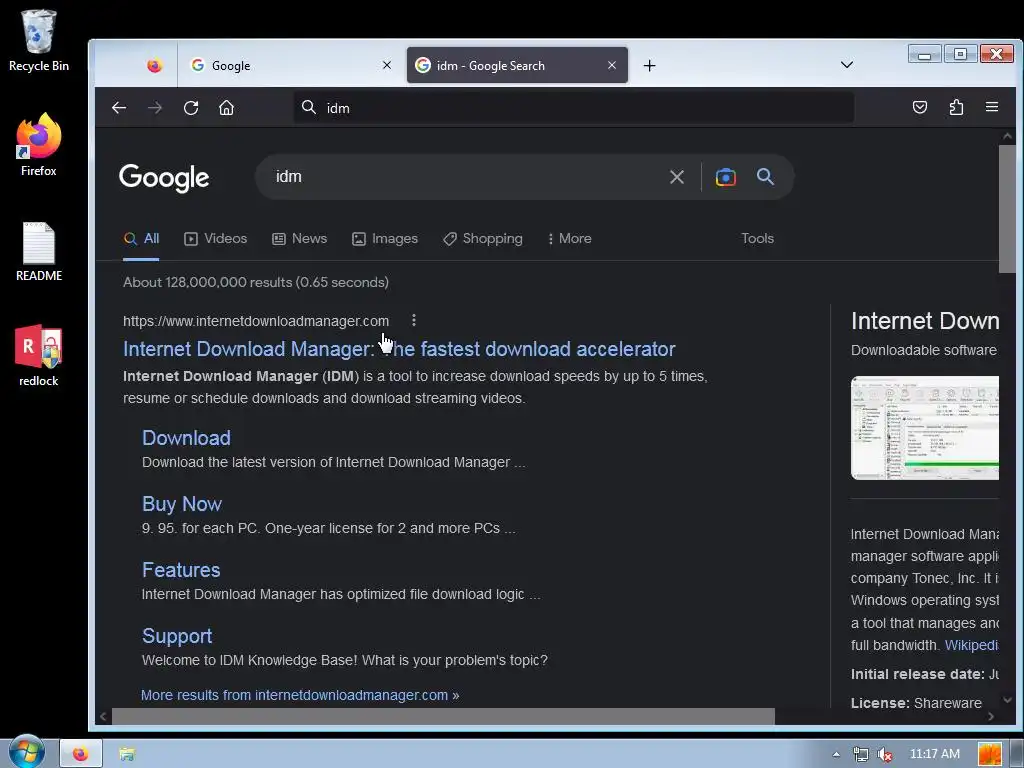Go back to the previous page
The height and width of the screenshot is (768, 1024).
coord(119,108)
